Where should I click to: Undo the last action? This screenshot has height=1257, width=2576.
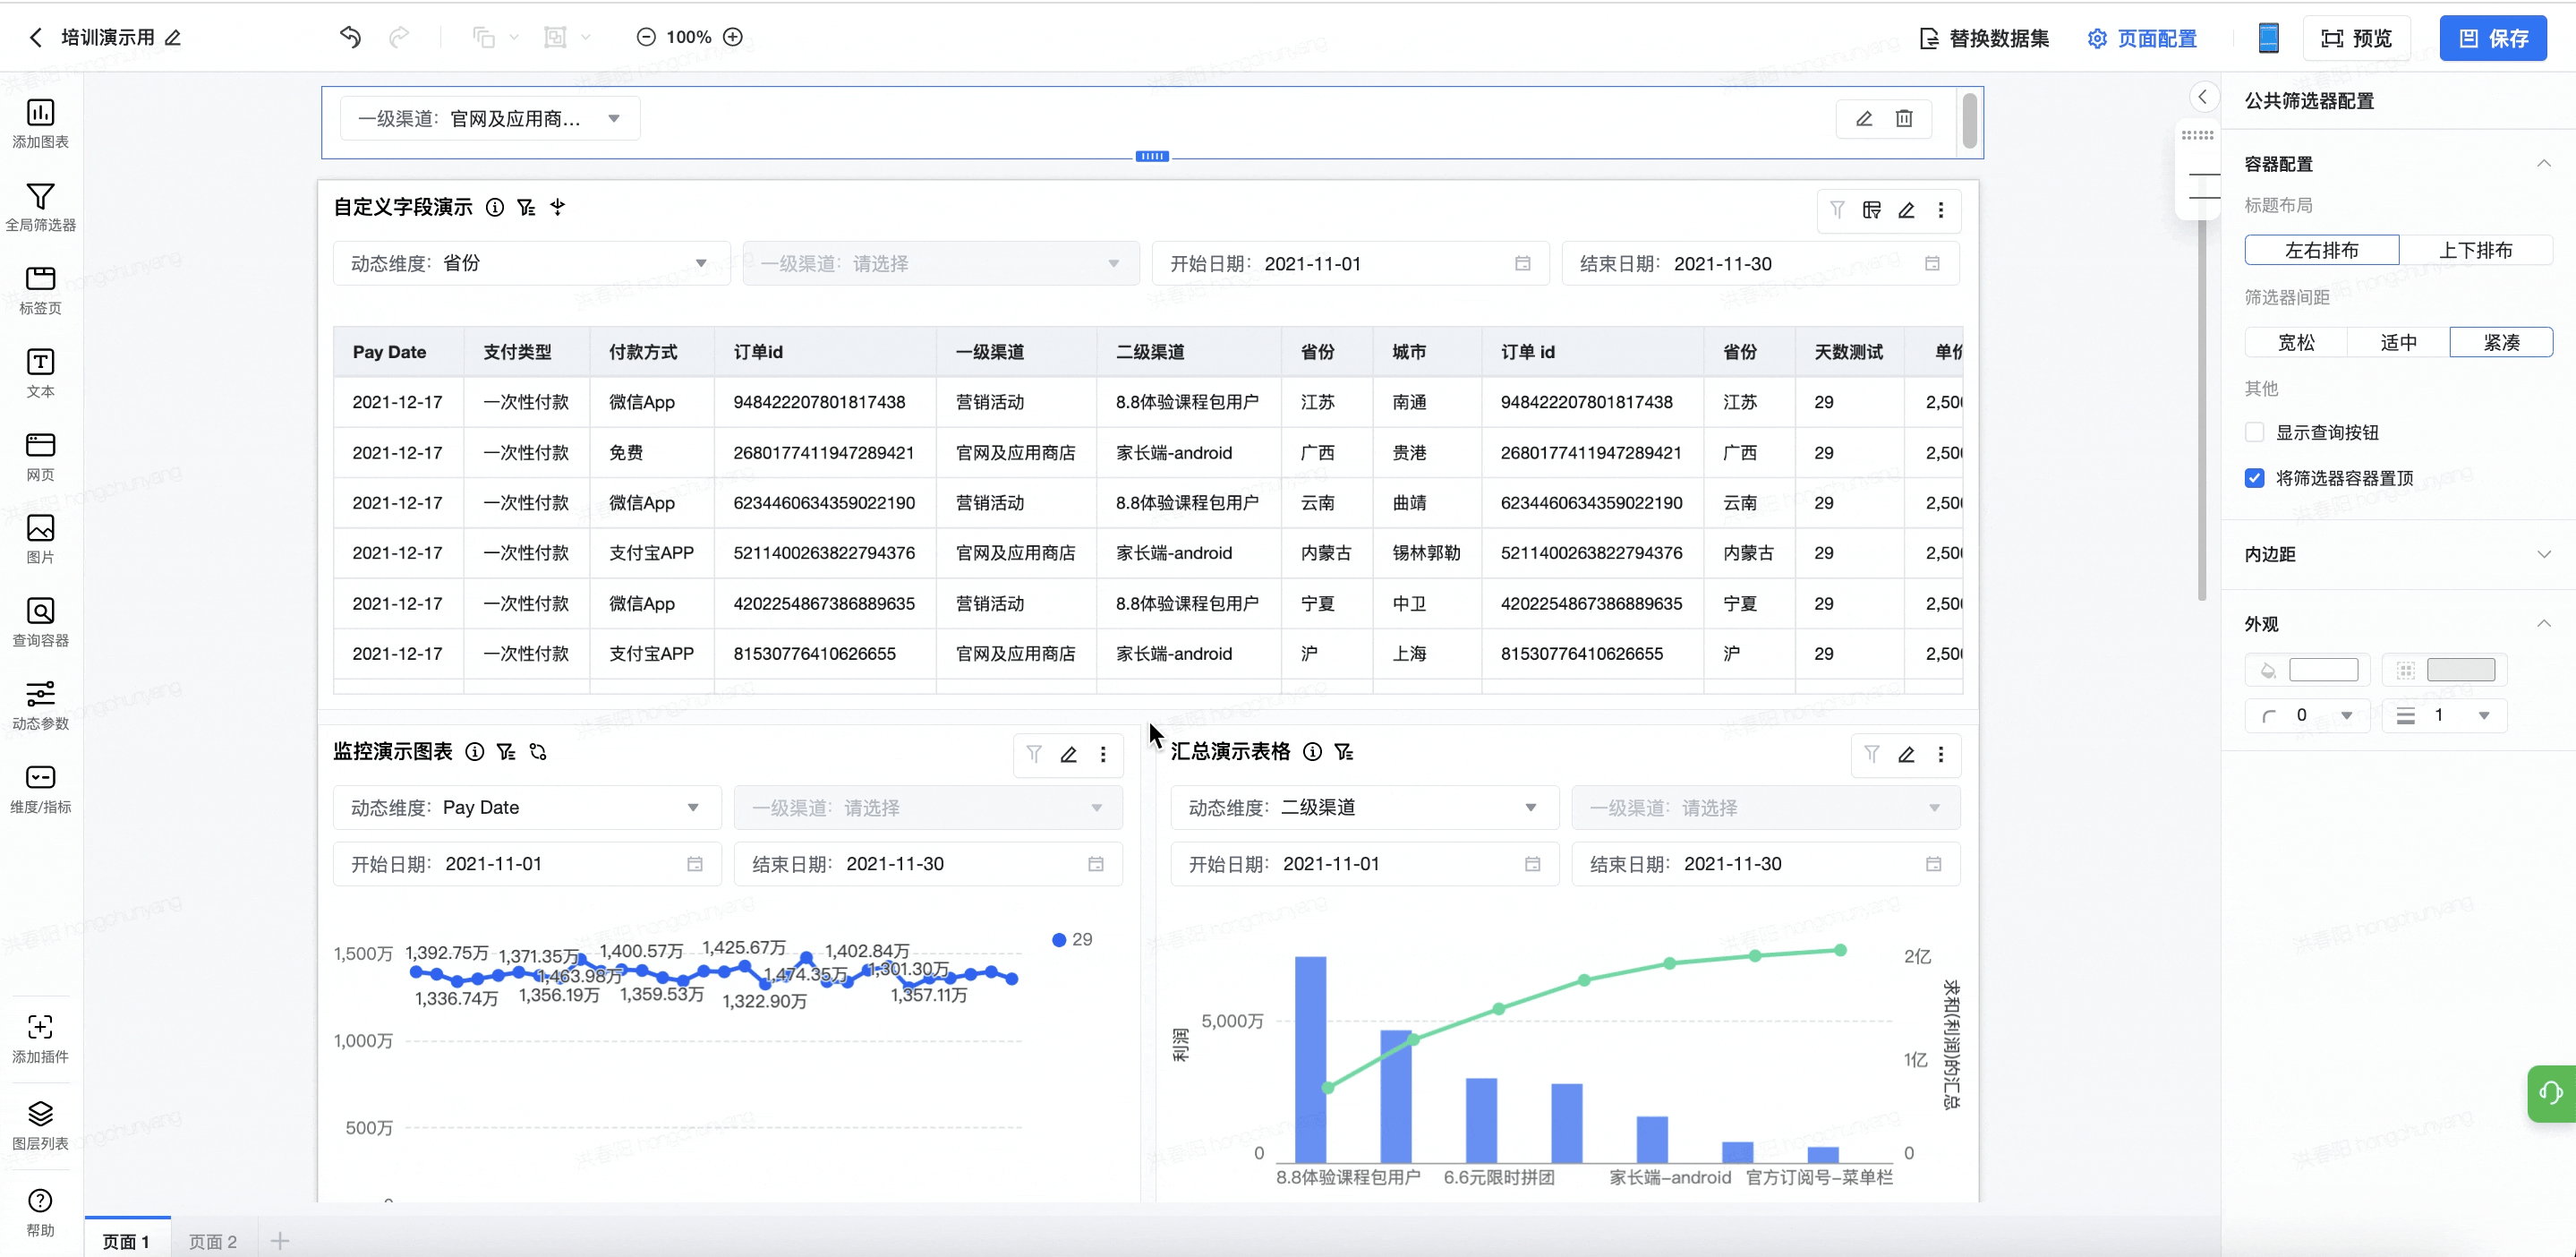pyautogui.click(x=350, y=37)
